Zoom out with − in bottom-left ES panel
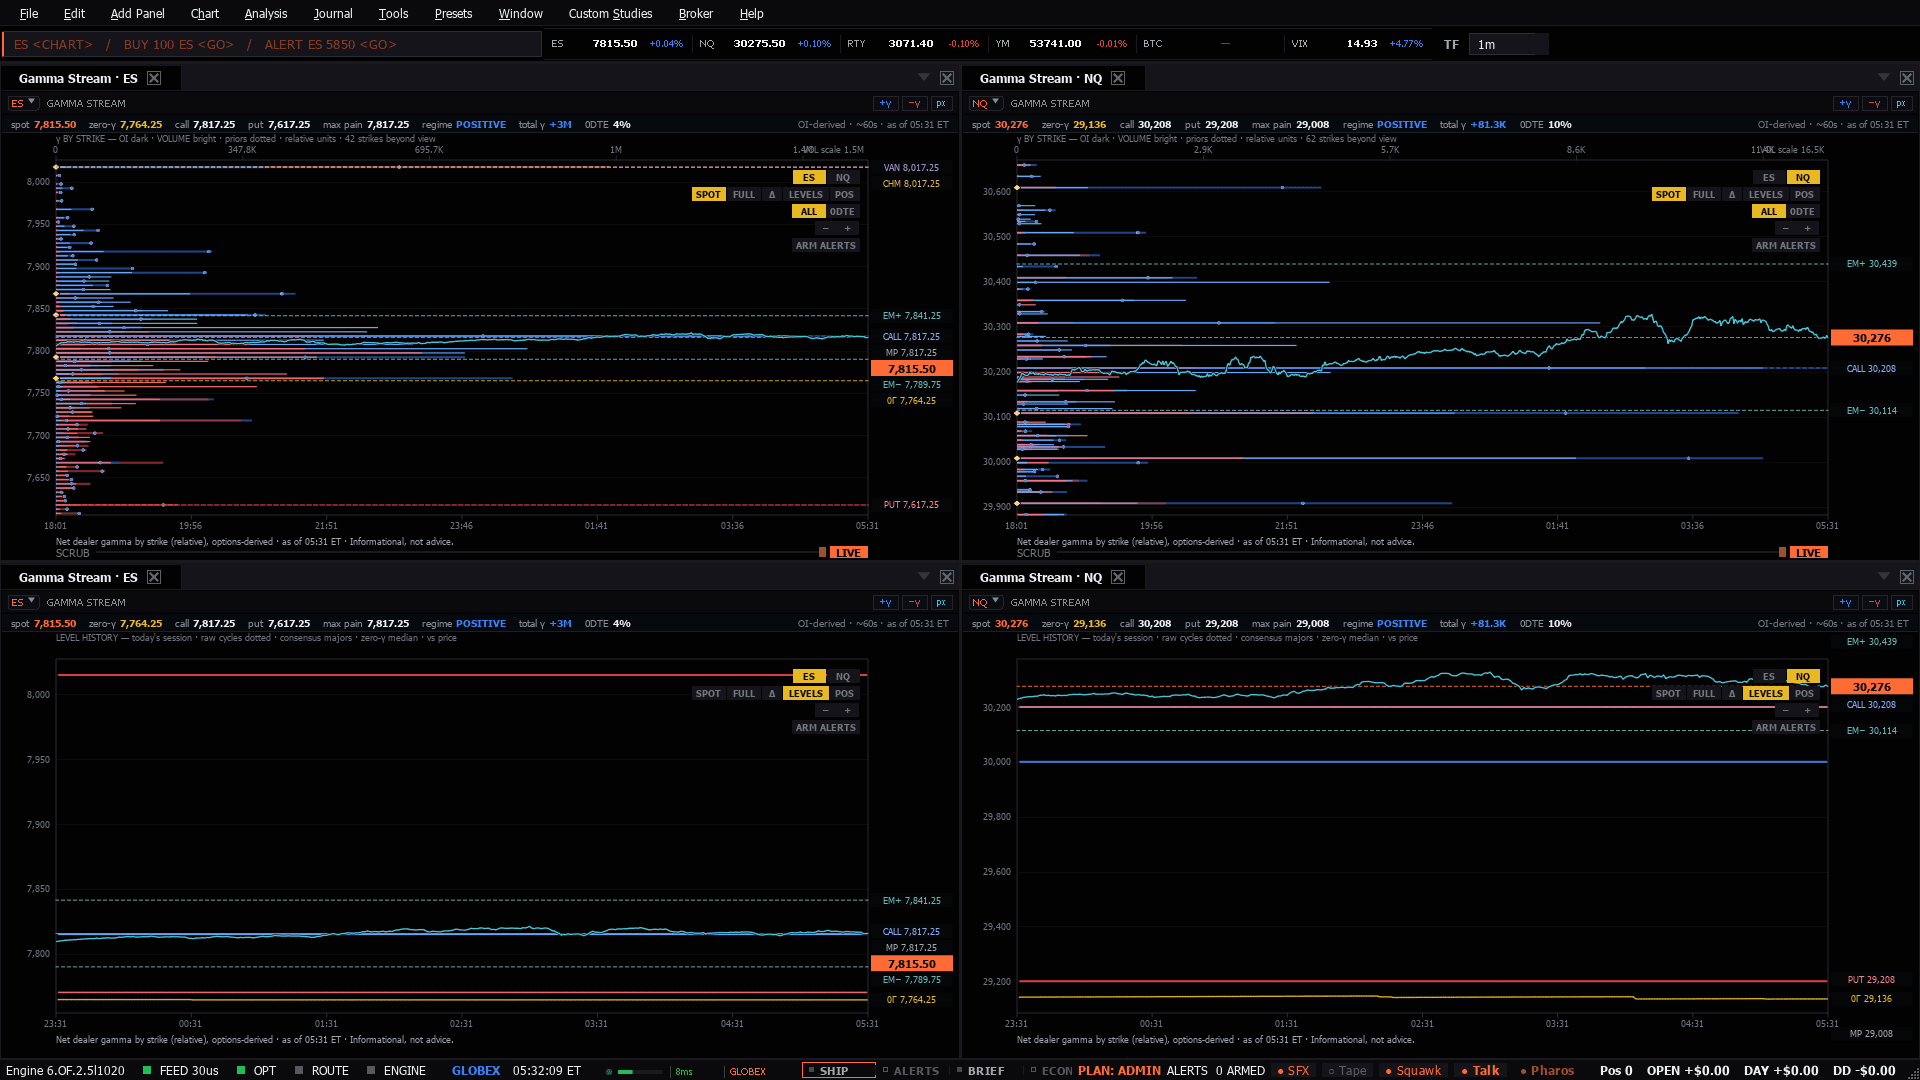The image size is (1920, 1080). [825, 711]
